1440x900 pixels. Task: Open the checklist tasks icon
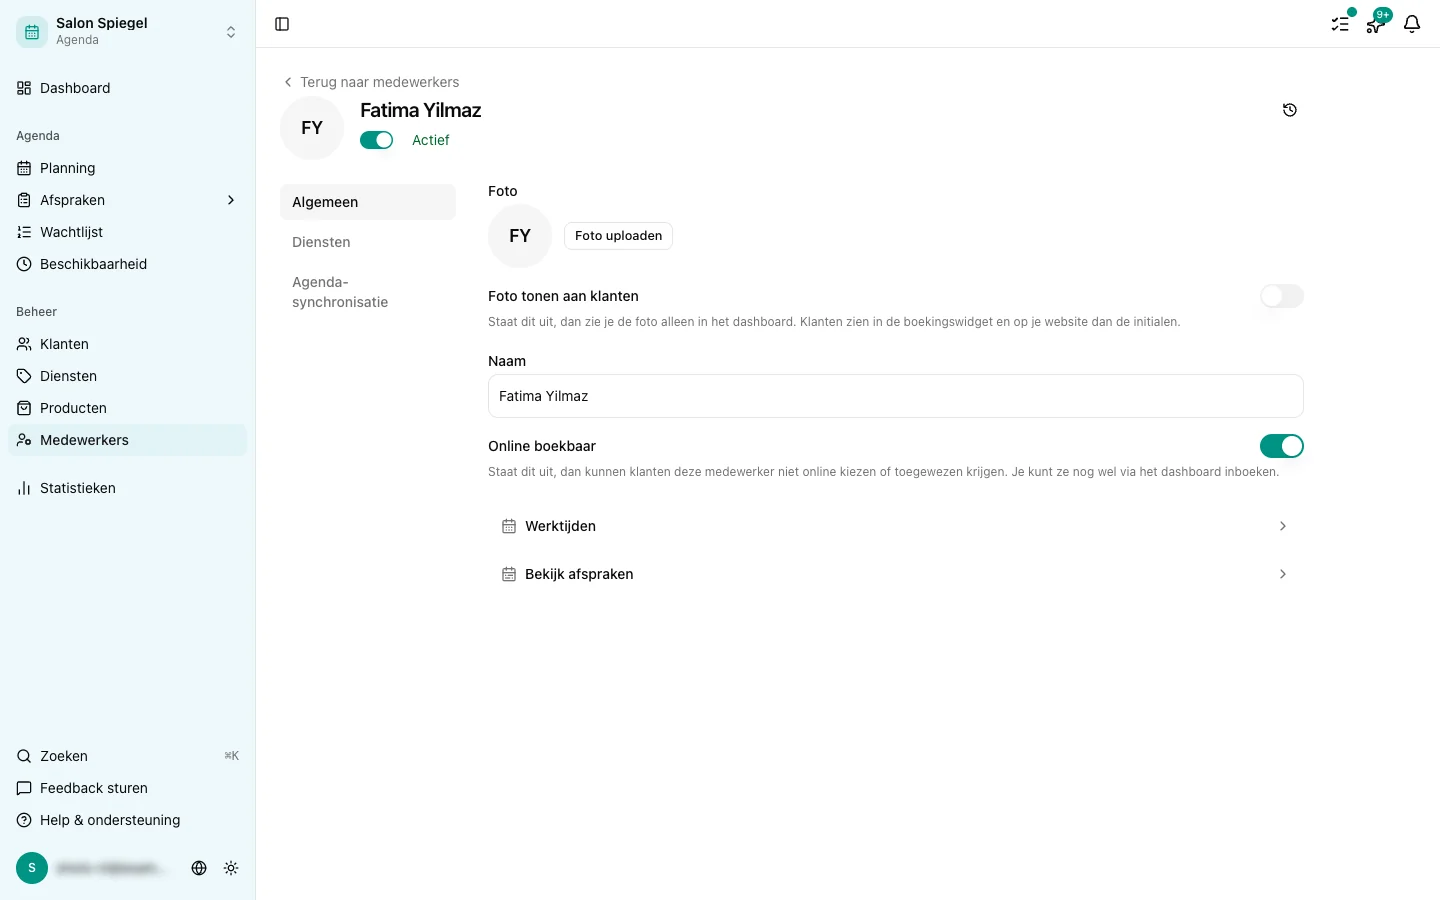click(x=1340, y=24)
